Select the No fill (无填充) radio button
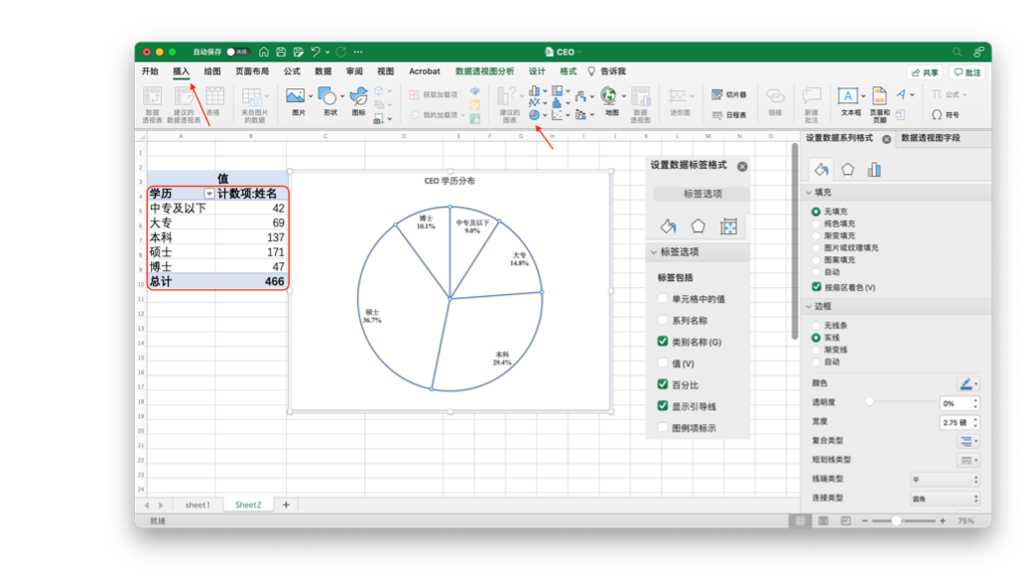The width and height of the screenshot is (1032, 580). click(816, 211)
